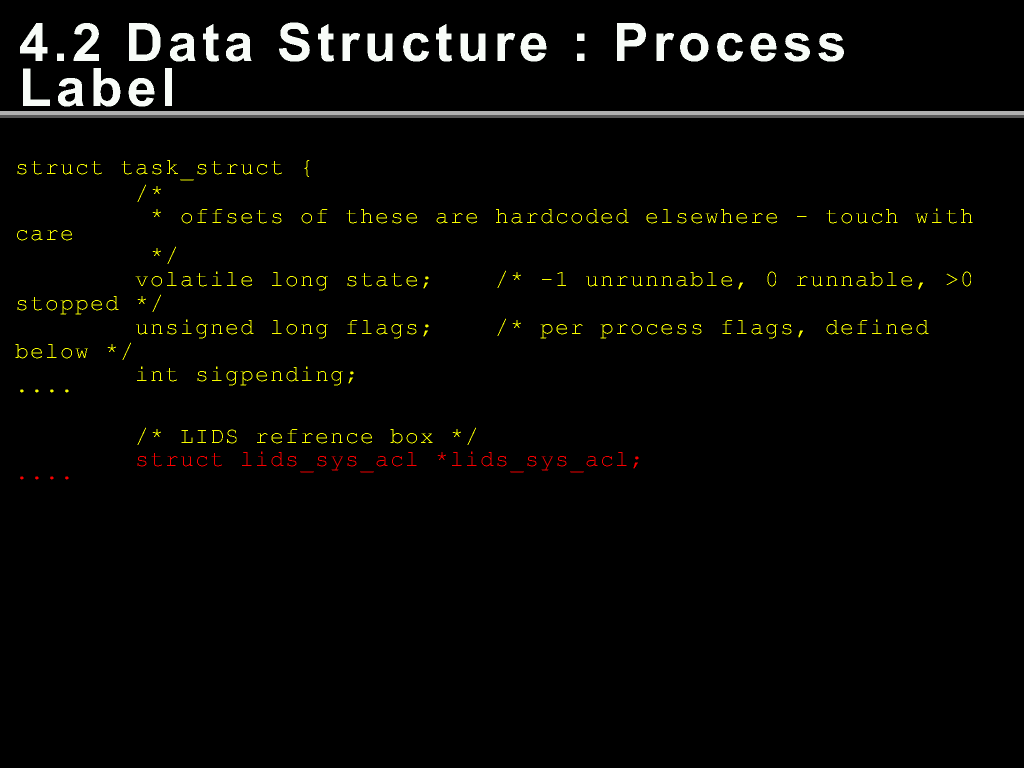Image resolution: width=1024 pixels, height=768 pixels.
Task: Click the 'per process flags, defined' comment
Action: tap(734, 328)
